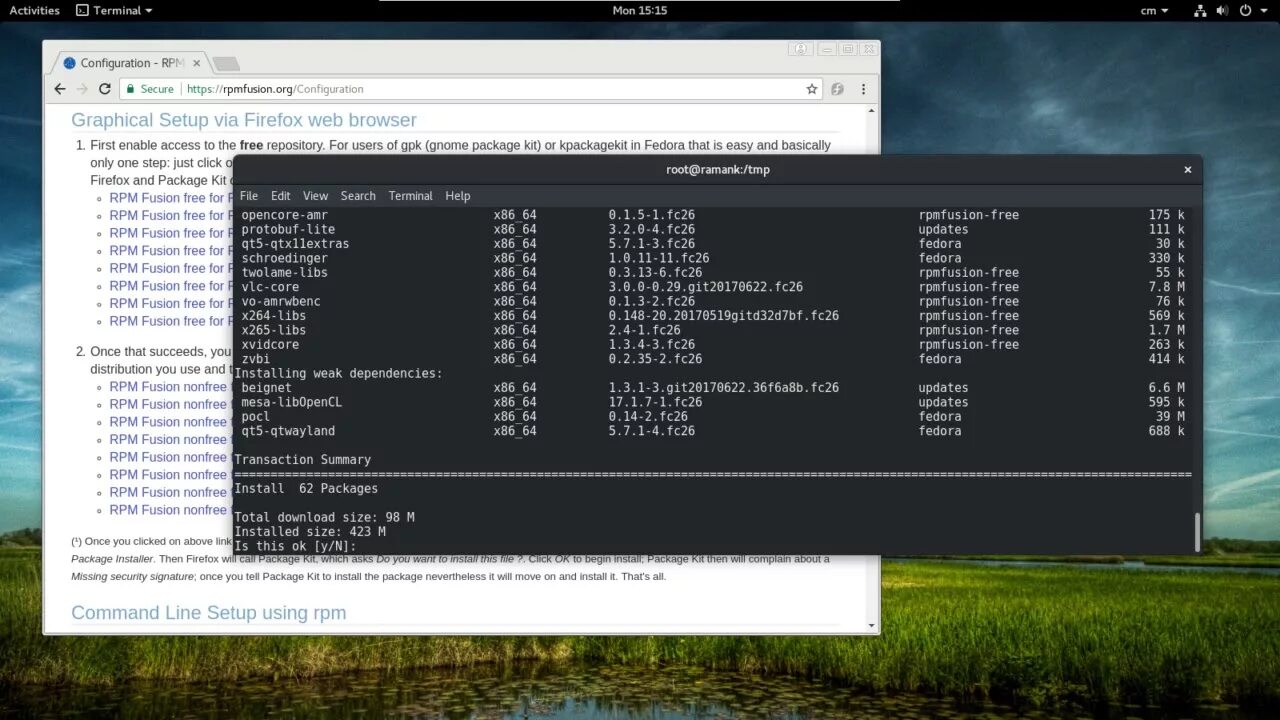Click the 7.8 M size value
The image size is (1280, 720).
click(x=1166, y=287)
